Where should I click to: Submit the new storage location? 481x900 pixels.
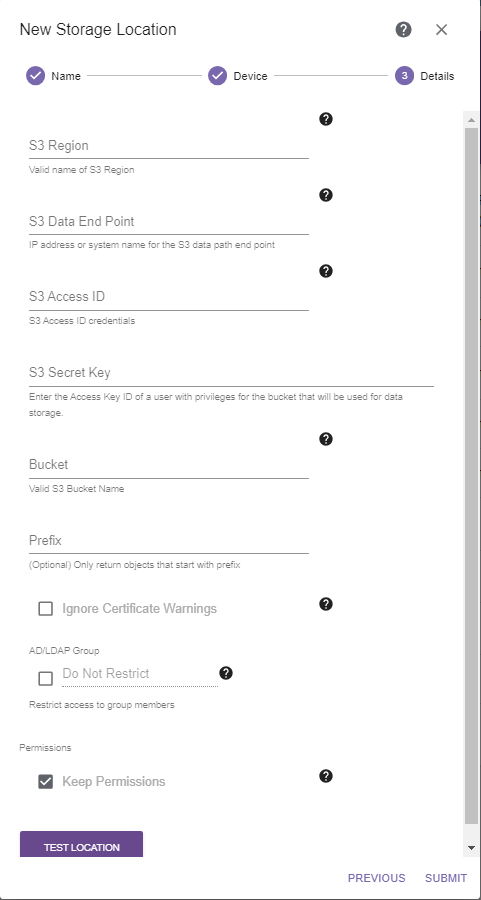446,878
